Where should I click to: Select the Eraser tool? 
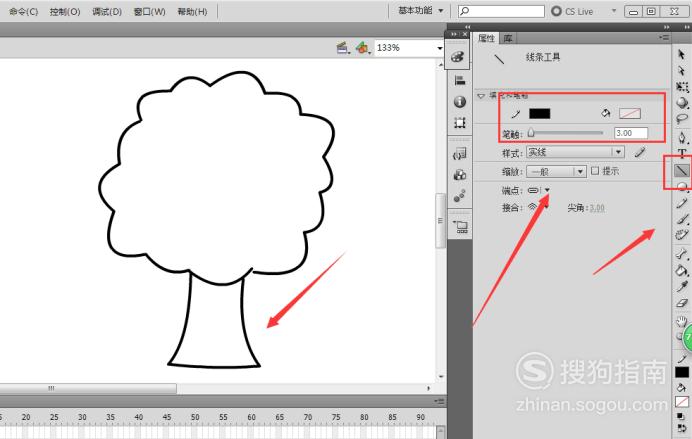point(682,303)
